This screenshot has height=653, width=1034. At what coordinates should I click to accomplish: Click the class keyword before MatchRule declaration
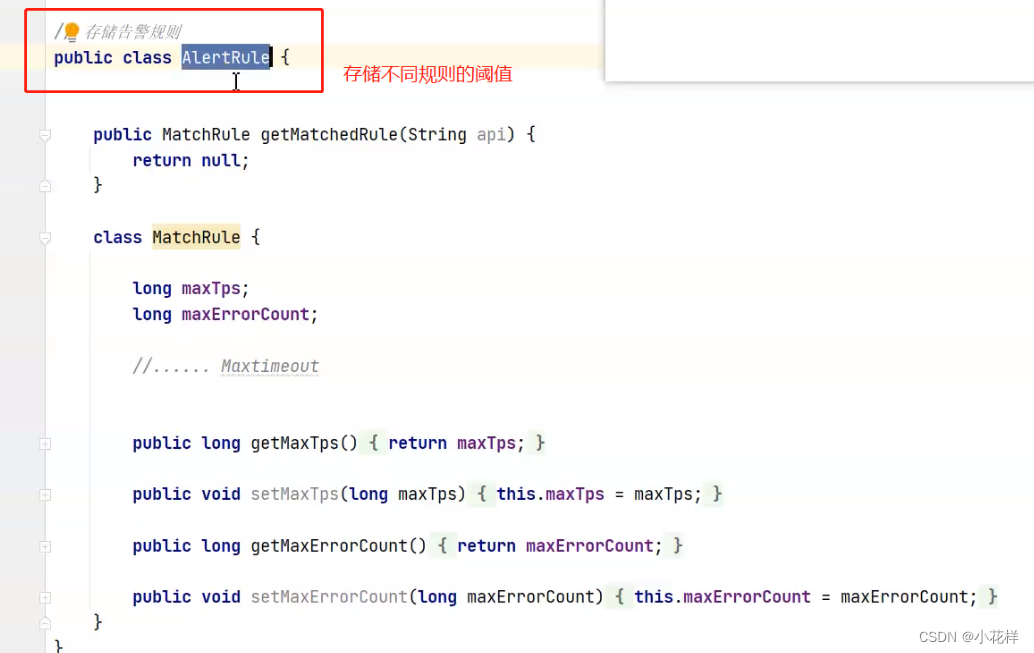(117, 237)
